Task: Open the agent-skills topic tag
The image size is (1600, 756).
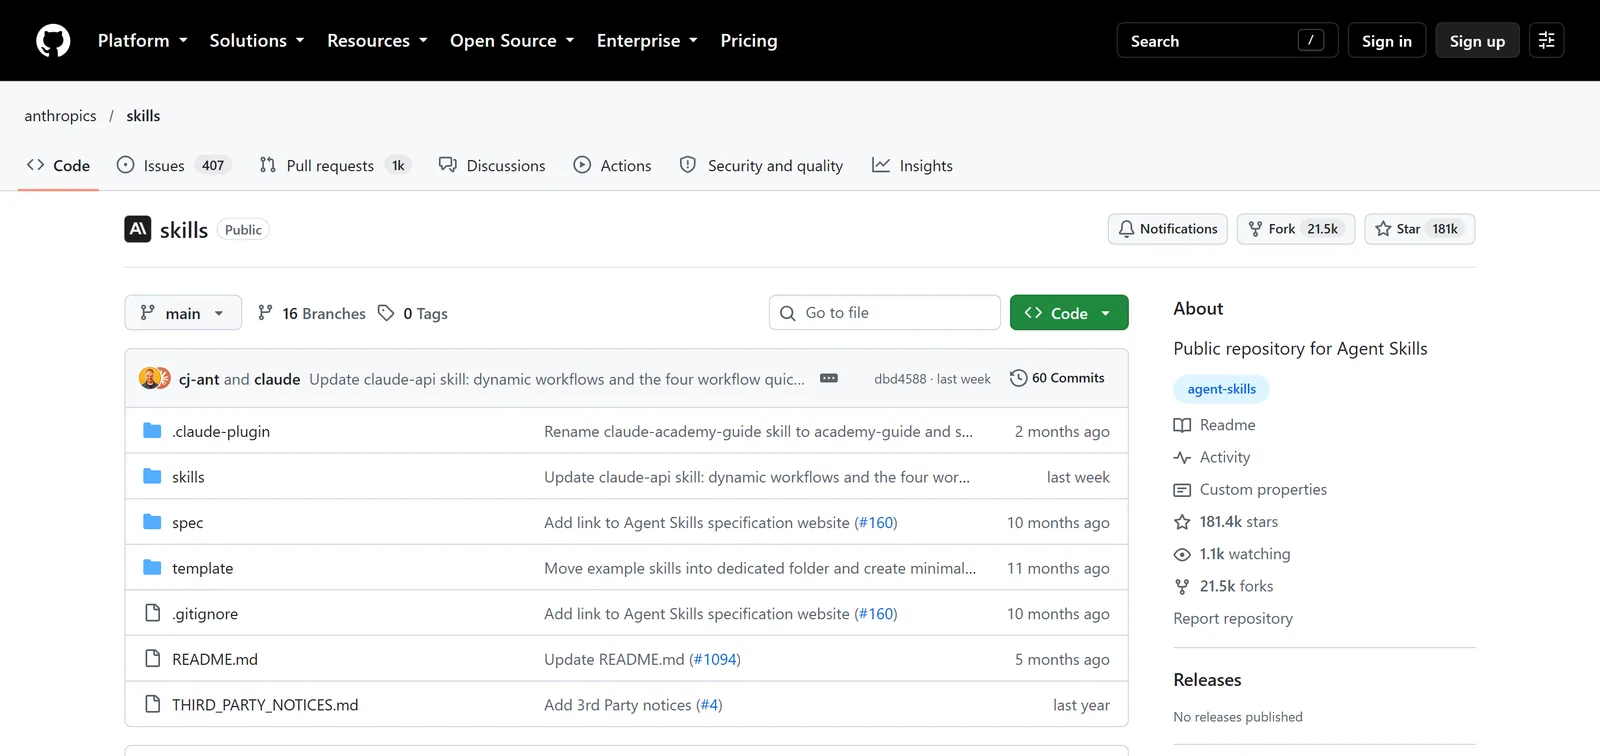Action: 1221,389
